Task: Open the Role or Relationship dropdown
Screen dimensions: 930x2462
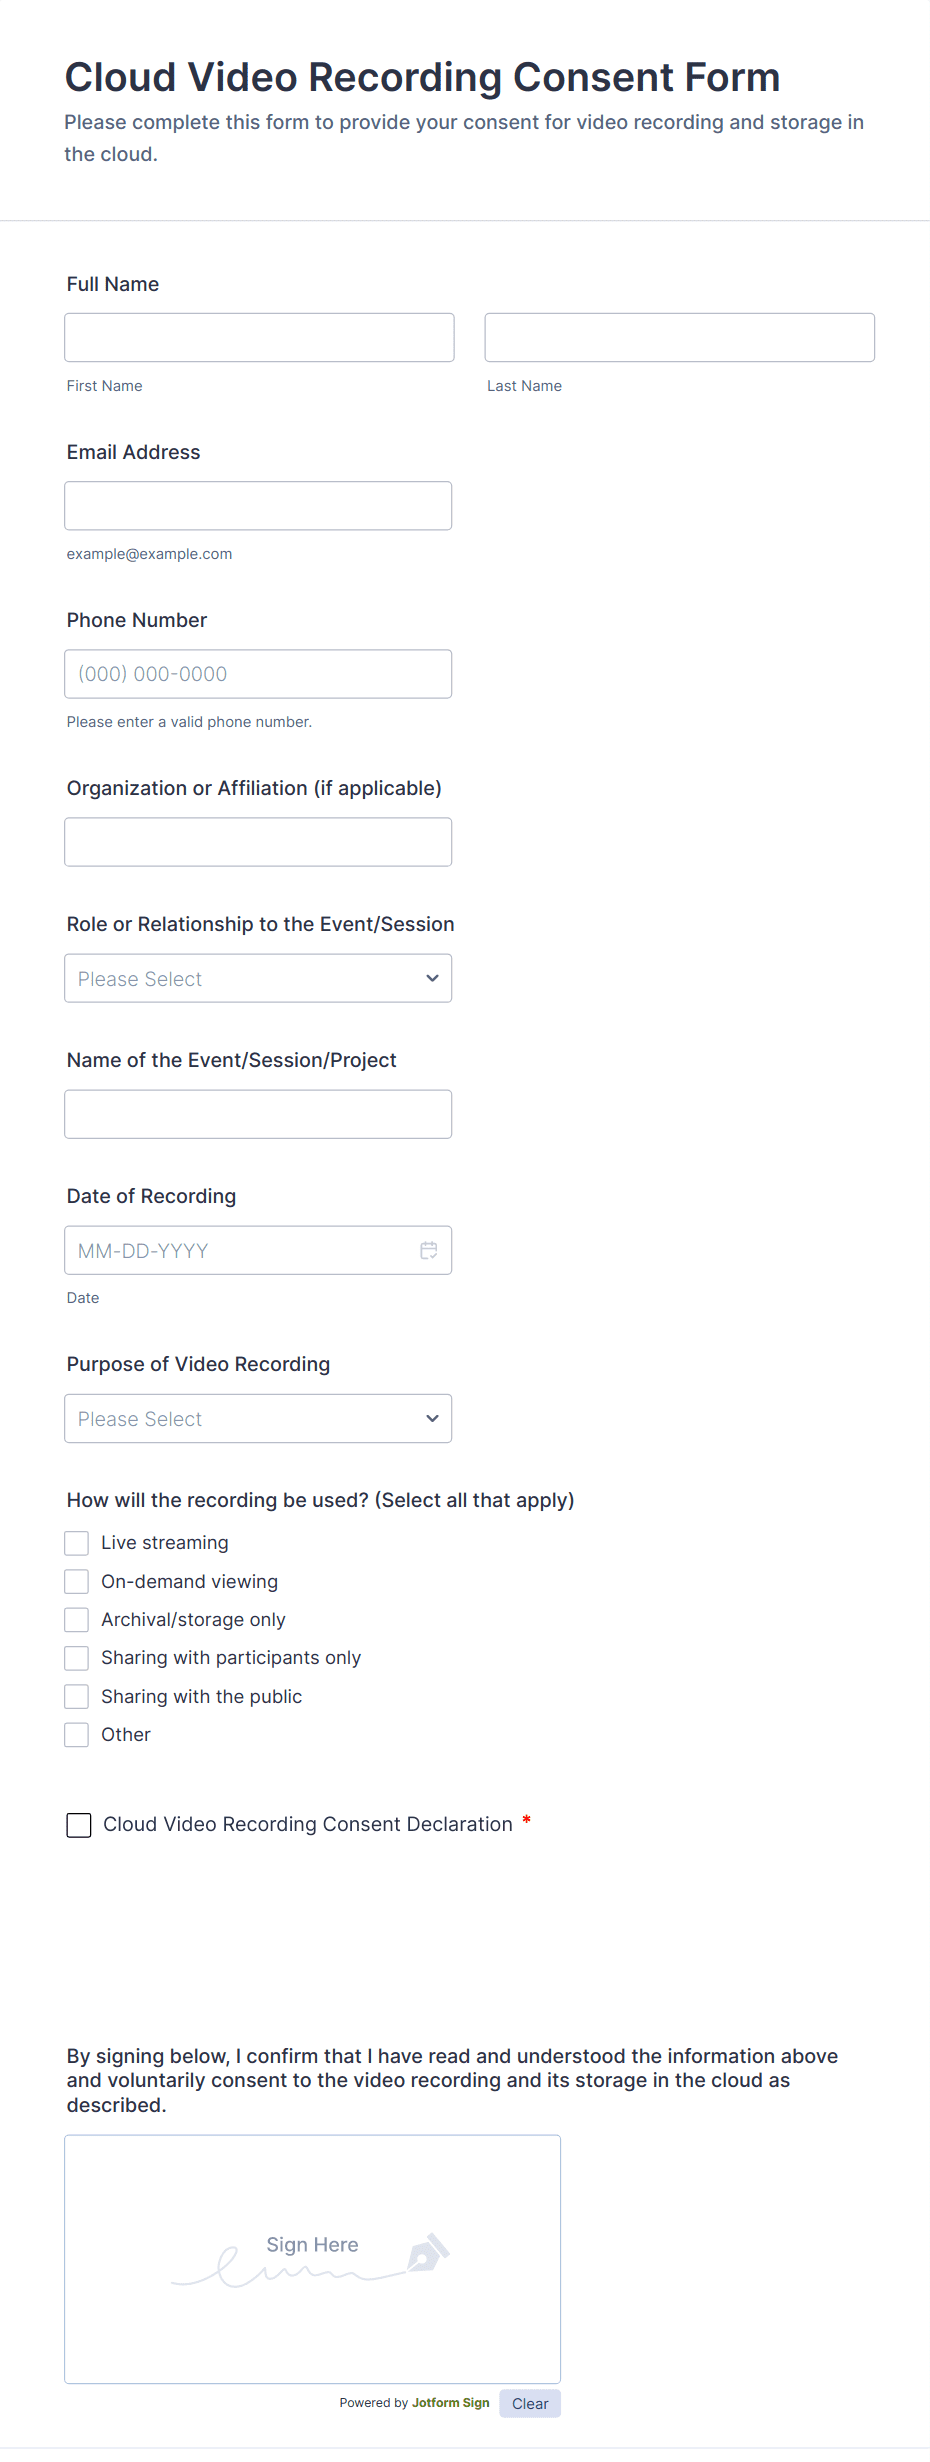Action: [x=258, y=978]
